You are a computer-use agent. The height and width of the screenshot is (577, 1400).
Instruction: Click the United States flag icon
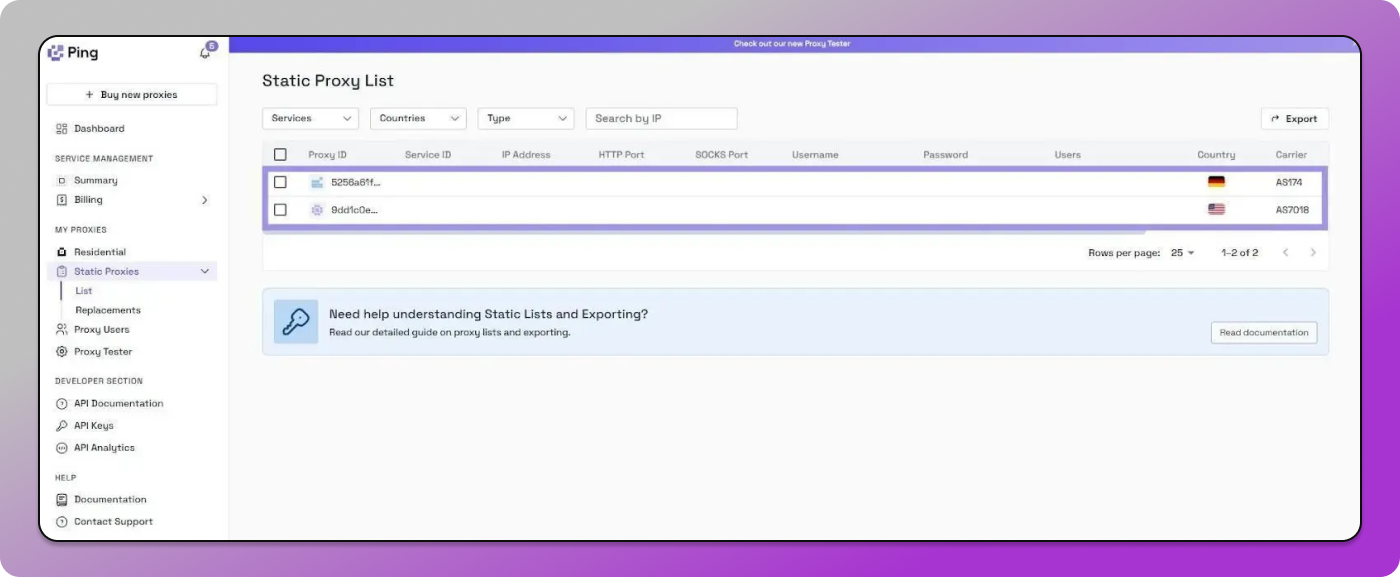tap(1216, 210)
